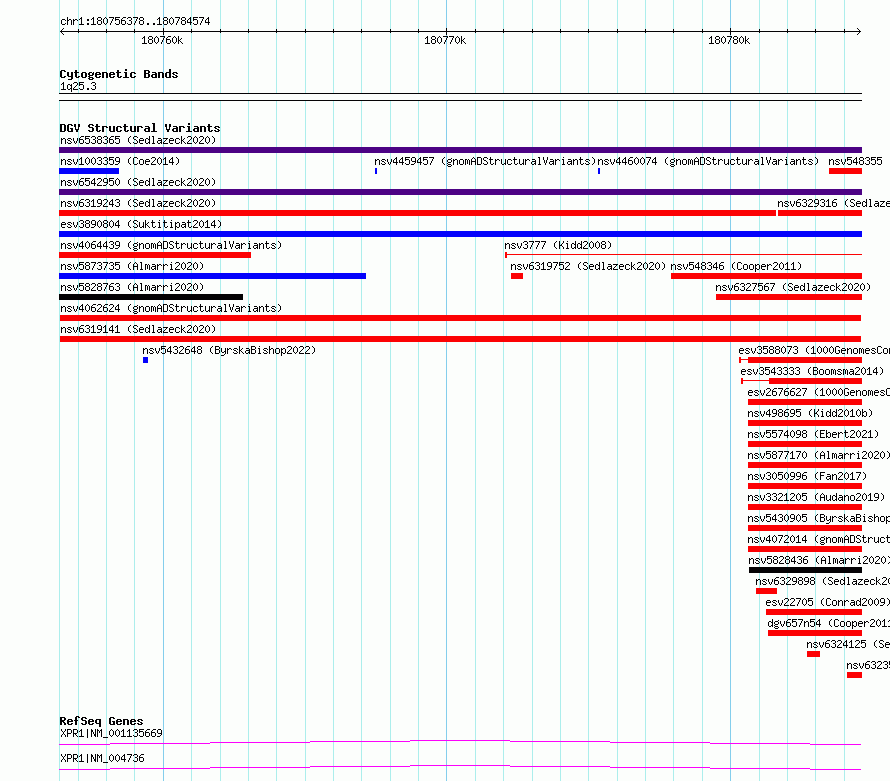Click the red nsv6324125 variant bar
Viewport: 890px width, 781px height.
[813, 654]
